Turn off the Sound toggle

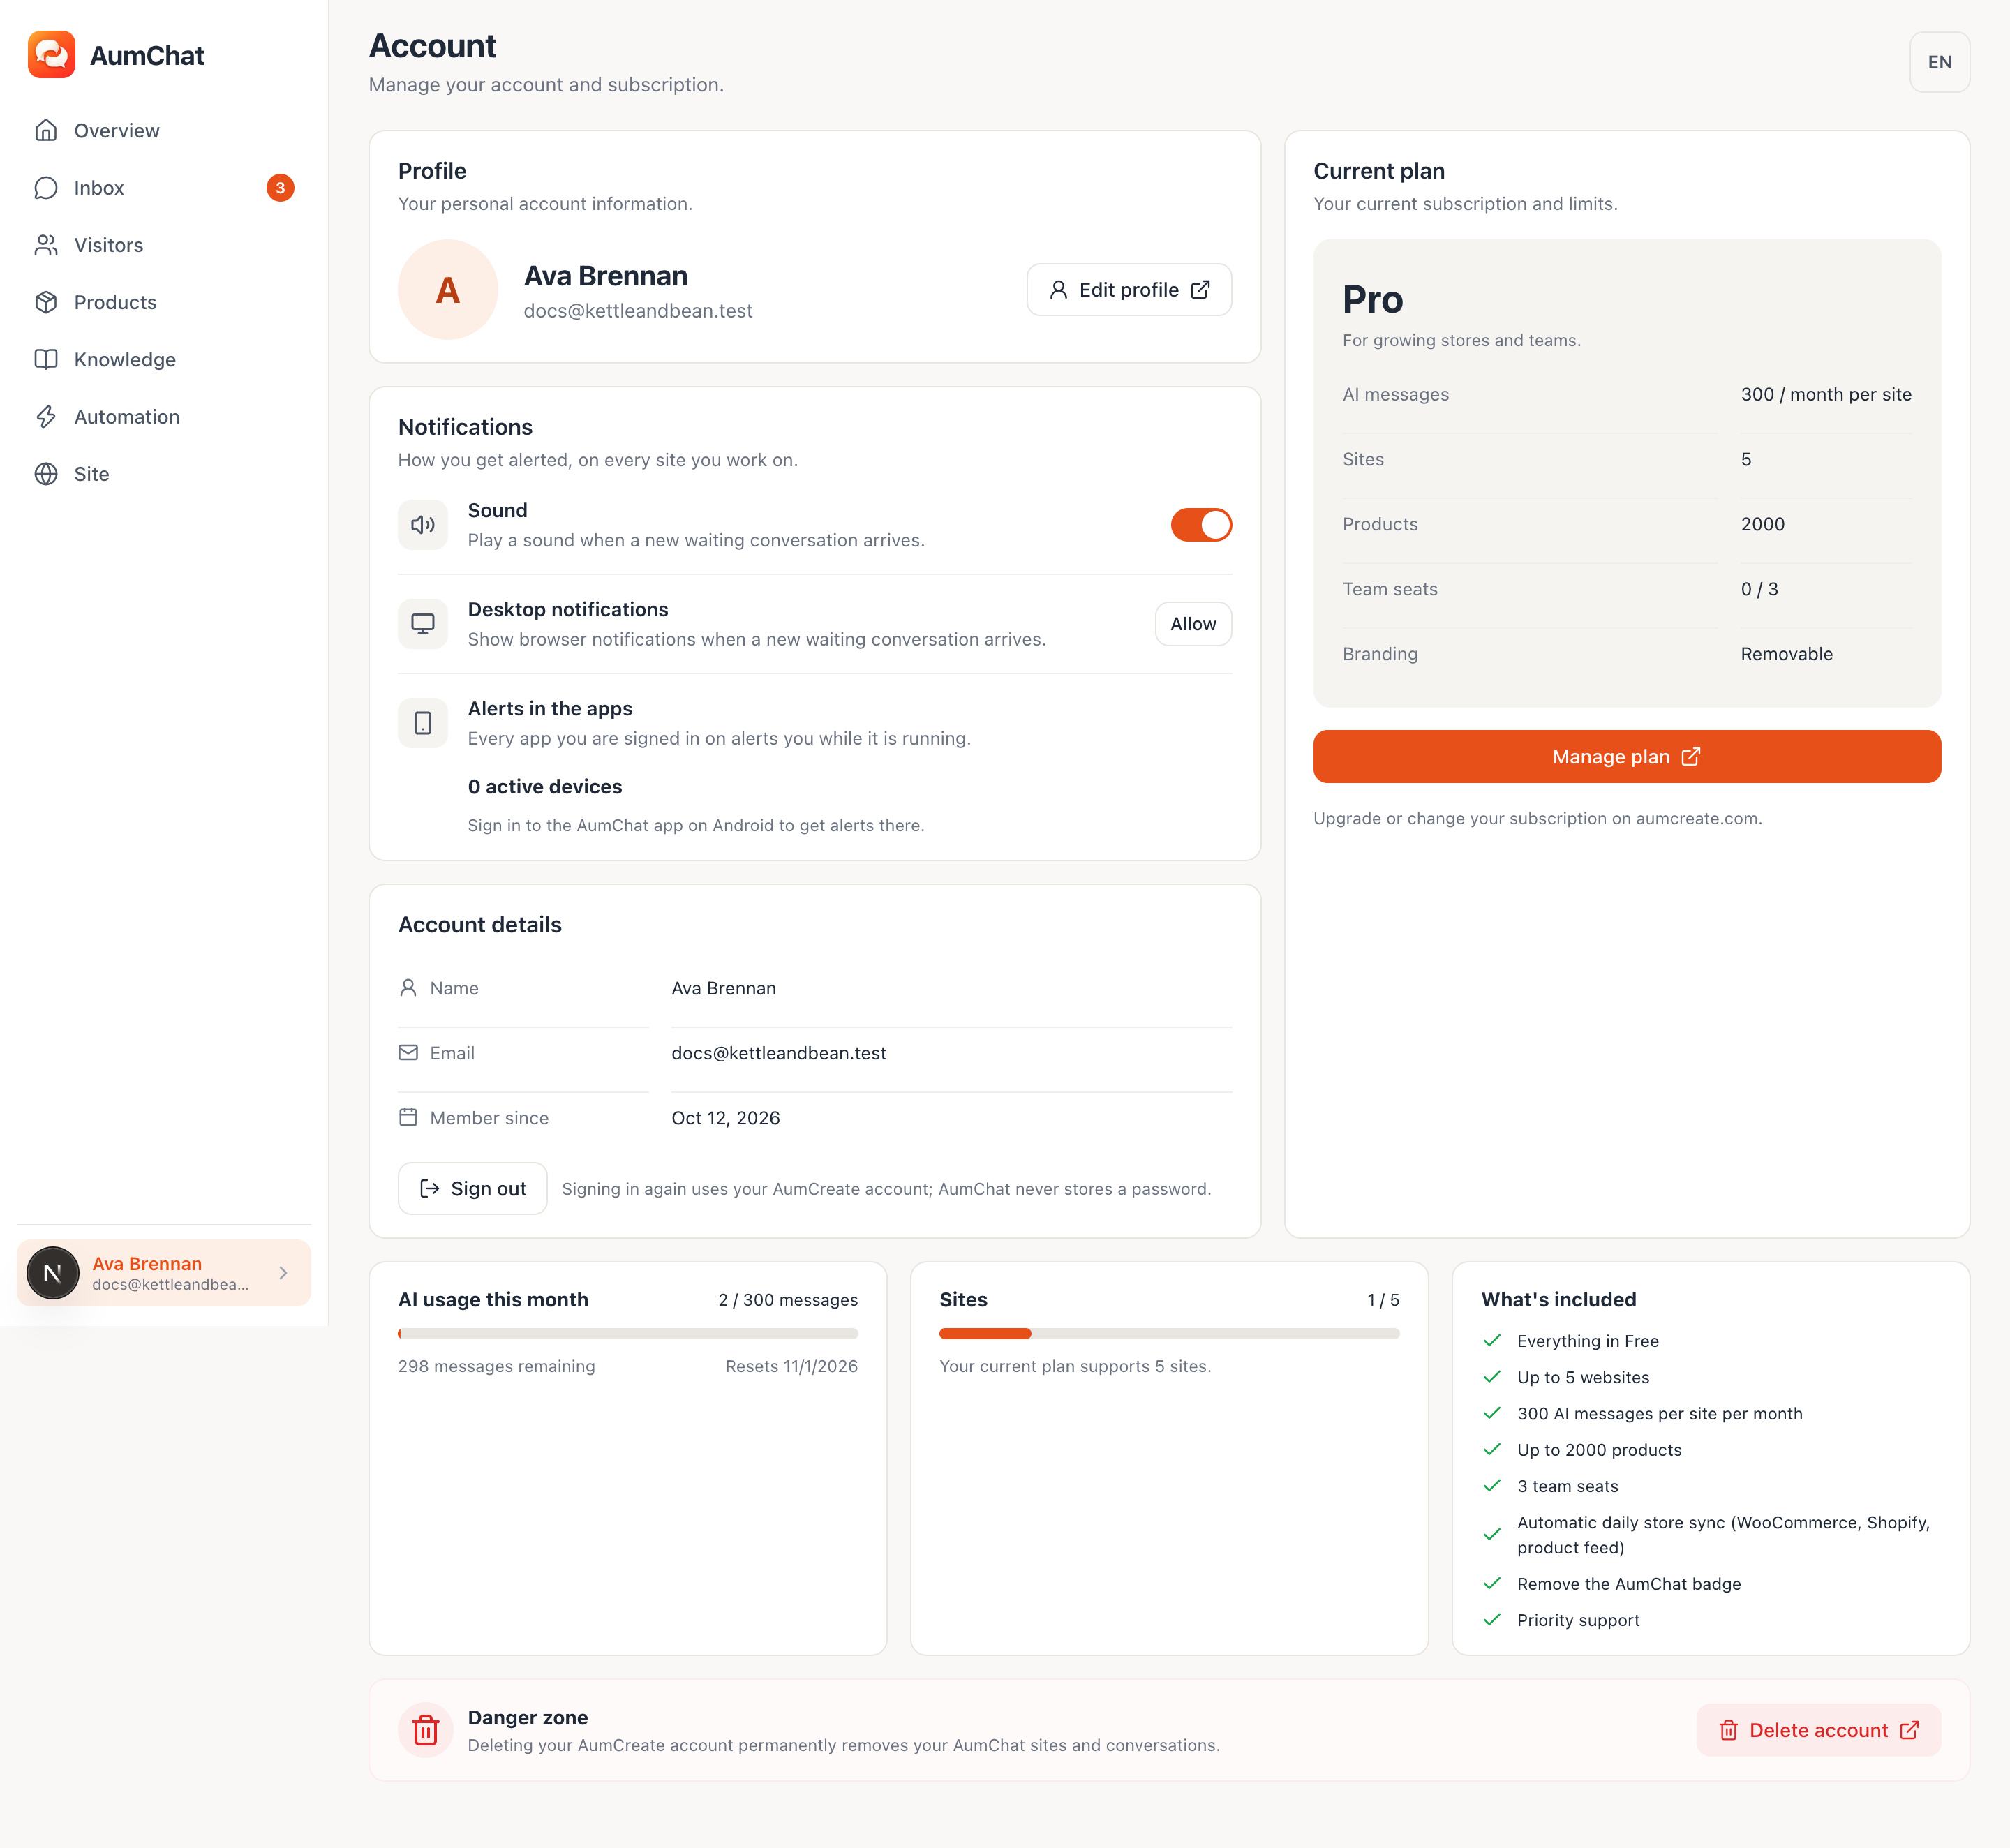(1201, 525)
